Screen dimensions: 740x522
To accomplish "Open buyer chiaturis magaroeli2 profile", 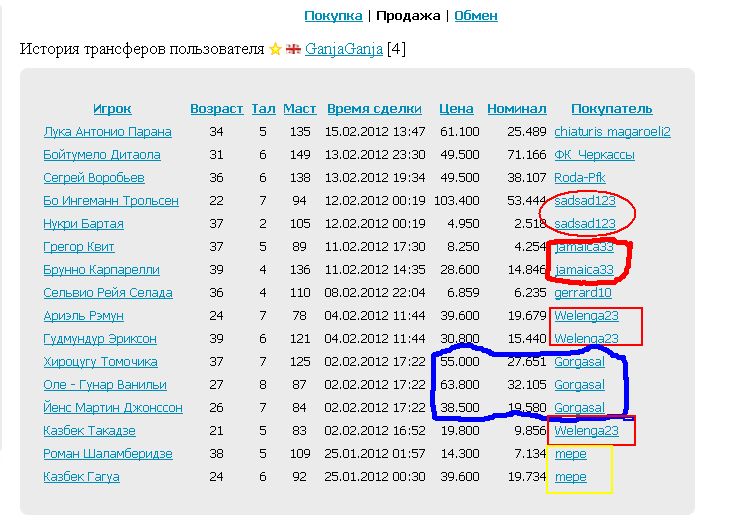I will coord(612,131).
